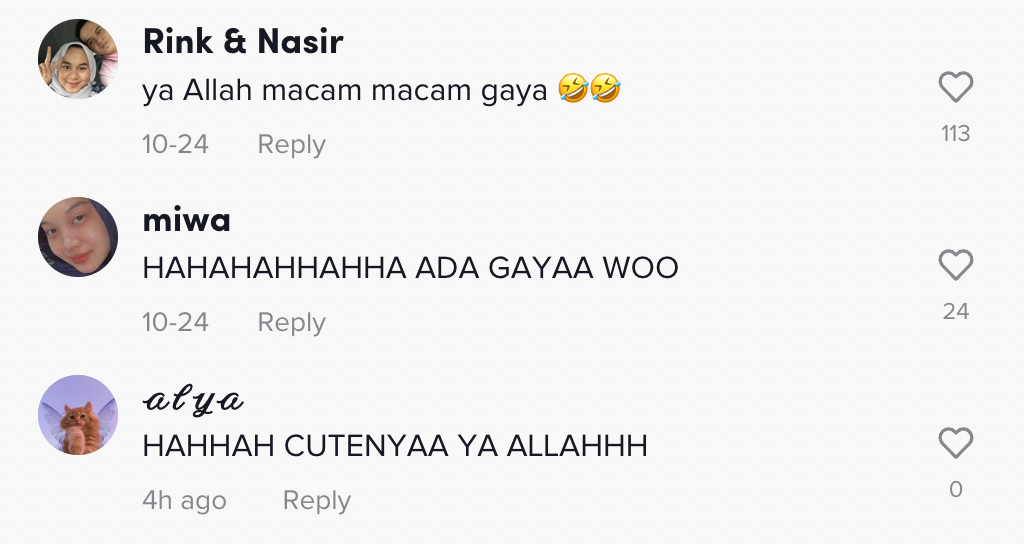
Task: Select the 'HAHHAH CUTENYAA YA ALLAHHH' comment text
Action: pyautogui.click(x=395, y=446)
